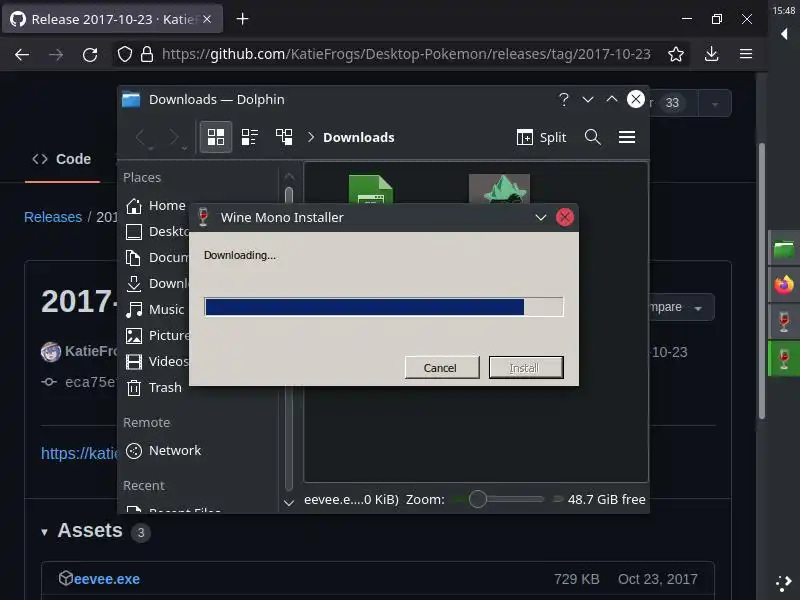Reload the GitHub page

[90, 54]
